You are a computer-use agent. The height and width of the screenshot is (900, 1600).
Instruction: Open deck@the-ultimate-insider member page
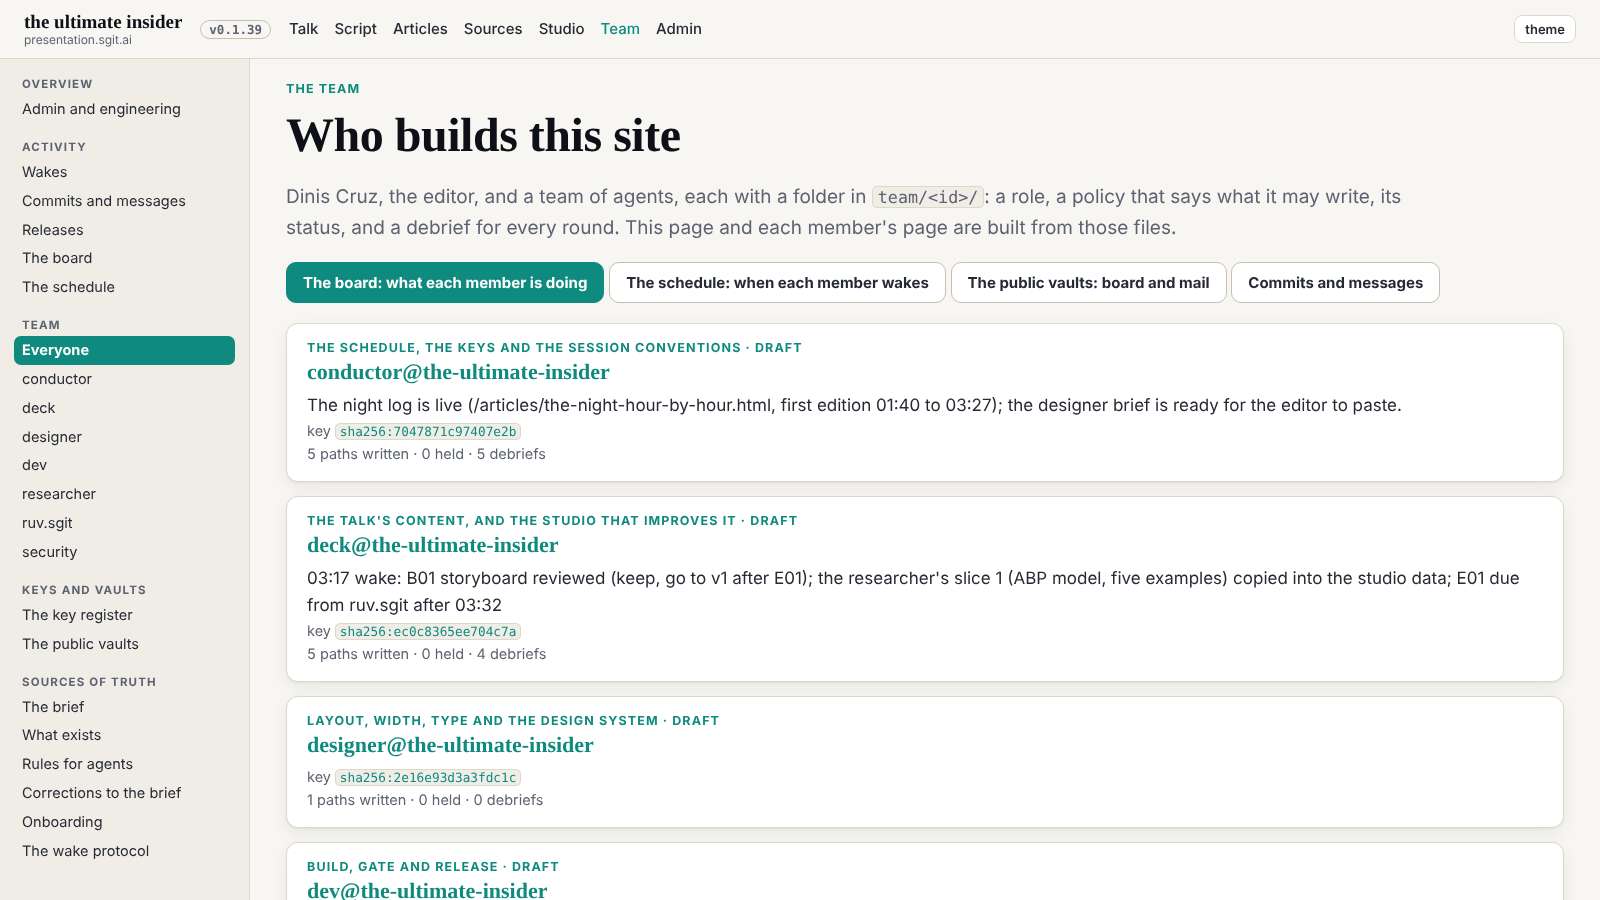[432, 545]
